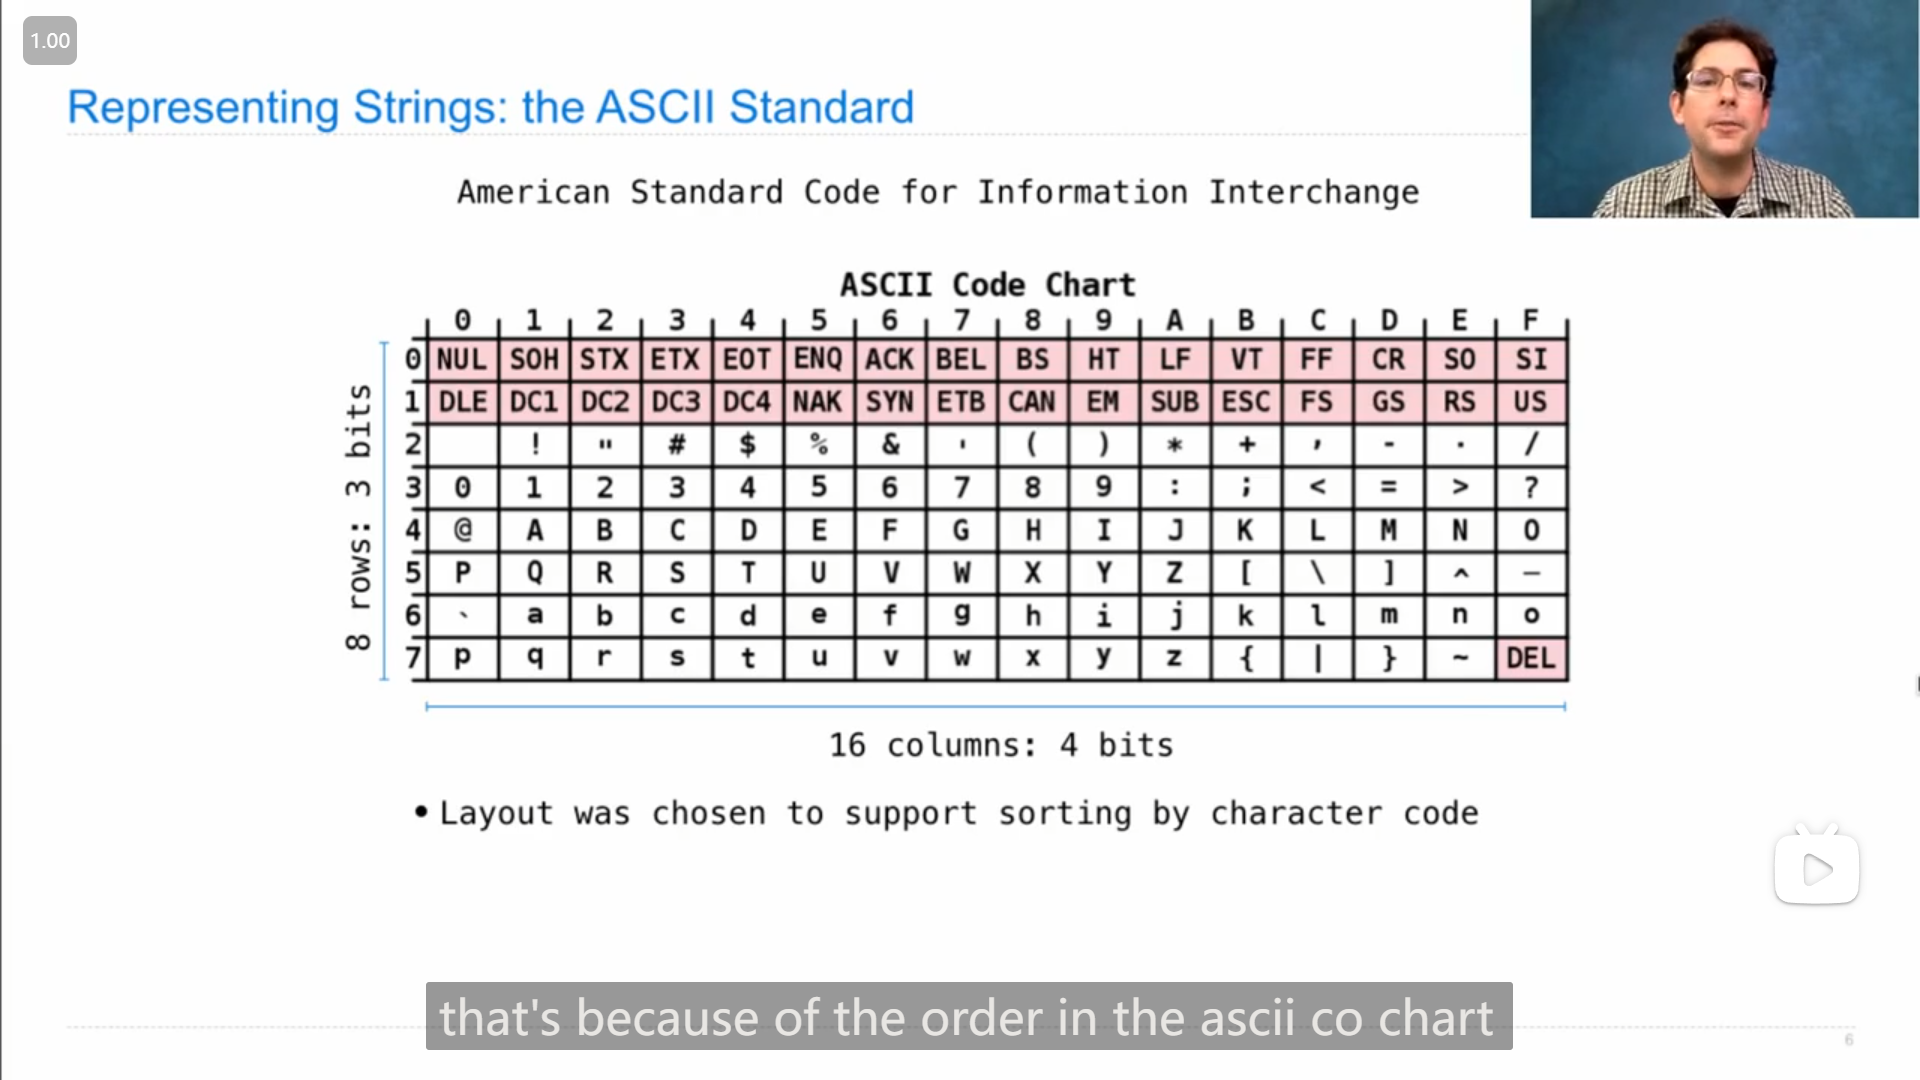Click the 1.00 playback speed badge
This screenshot has height=1080, width=1920.
[49, 41]
